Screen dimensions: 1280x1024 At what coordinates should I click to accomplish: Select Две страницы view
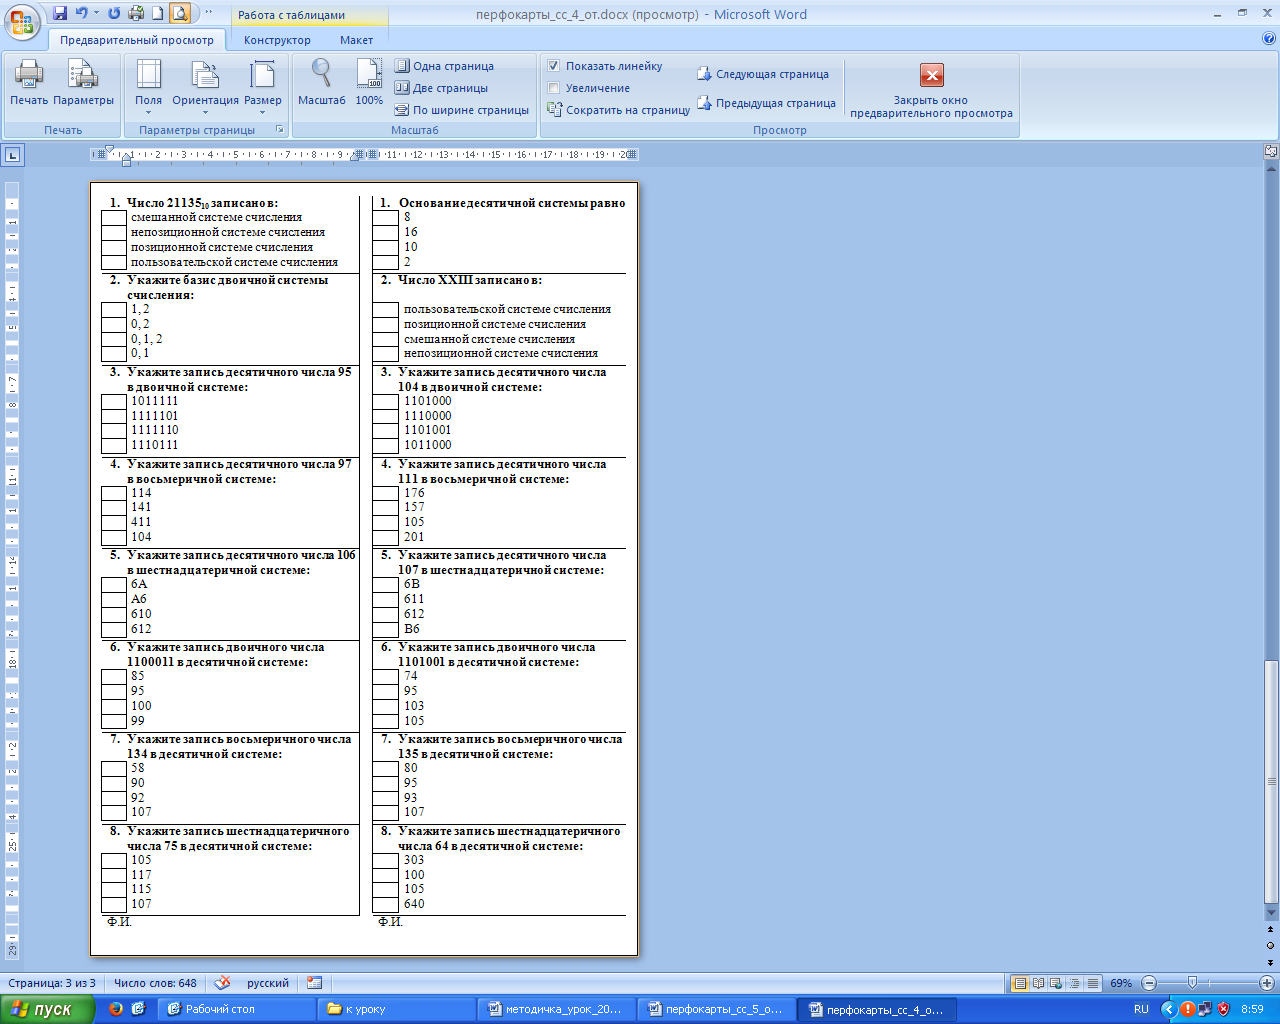pyautogui.click(x=442, y=88)
